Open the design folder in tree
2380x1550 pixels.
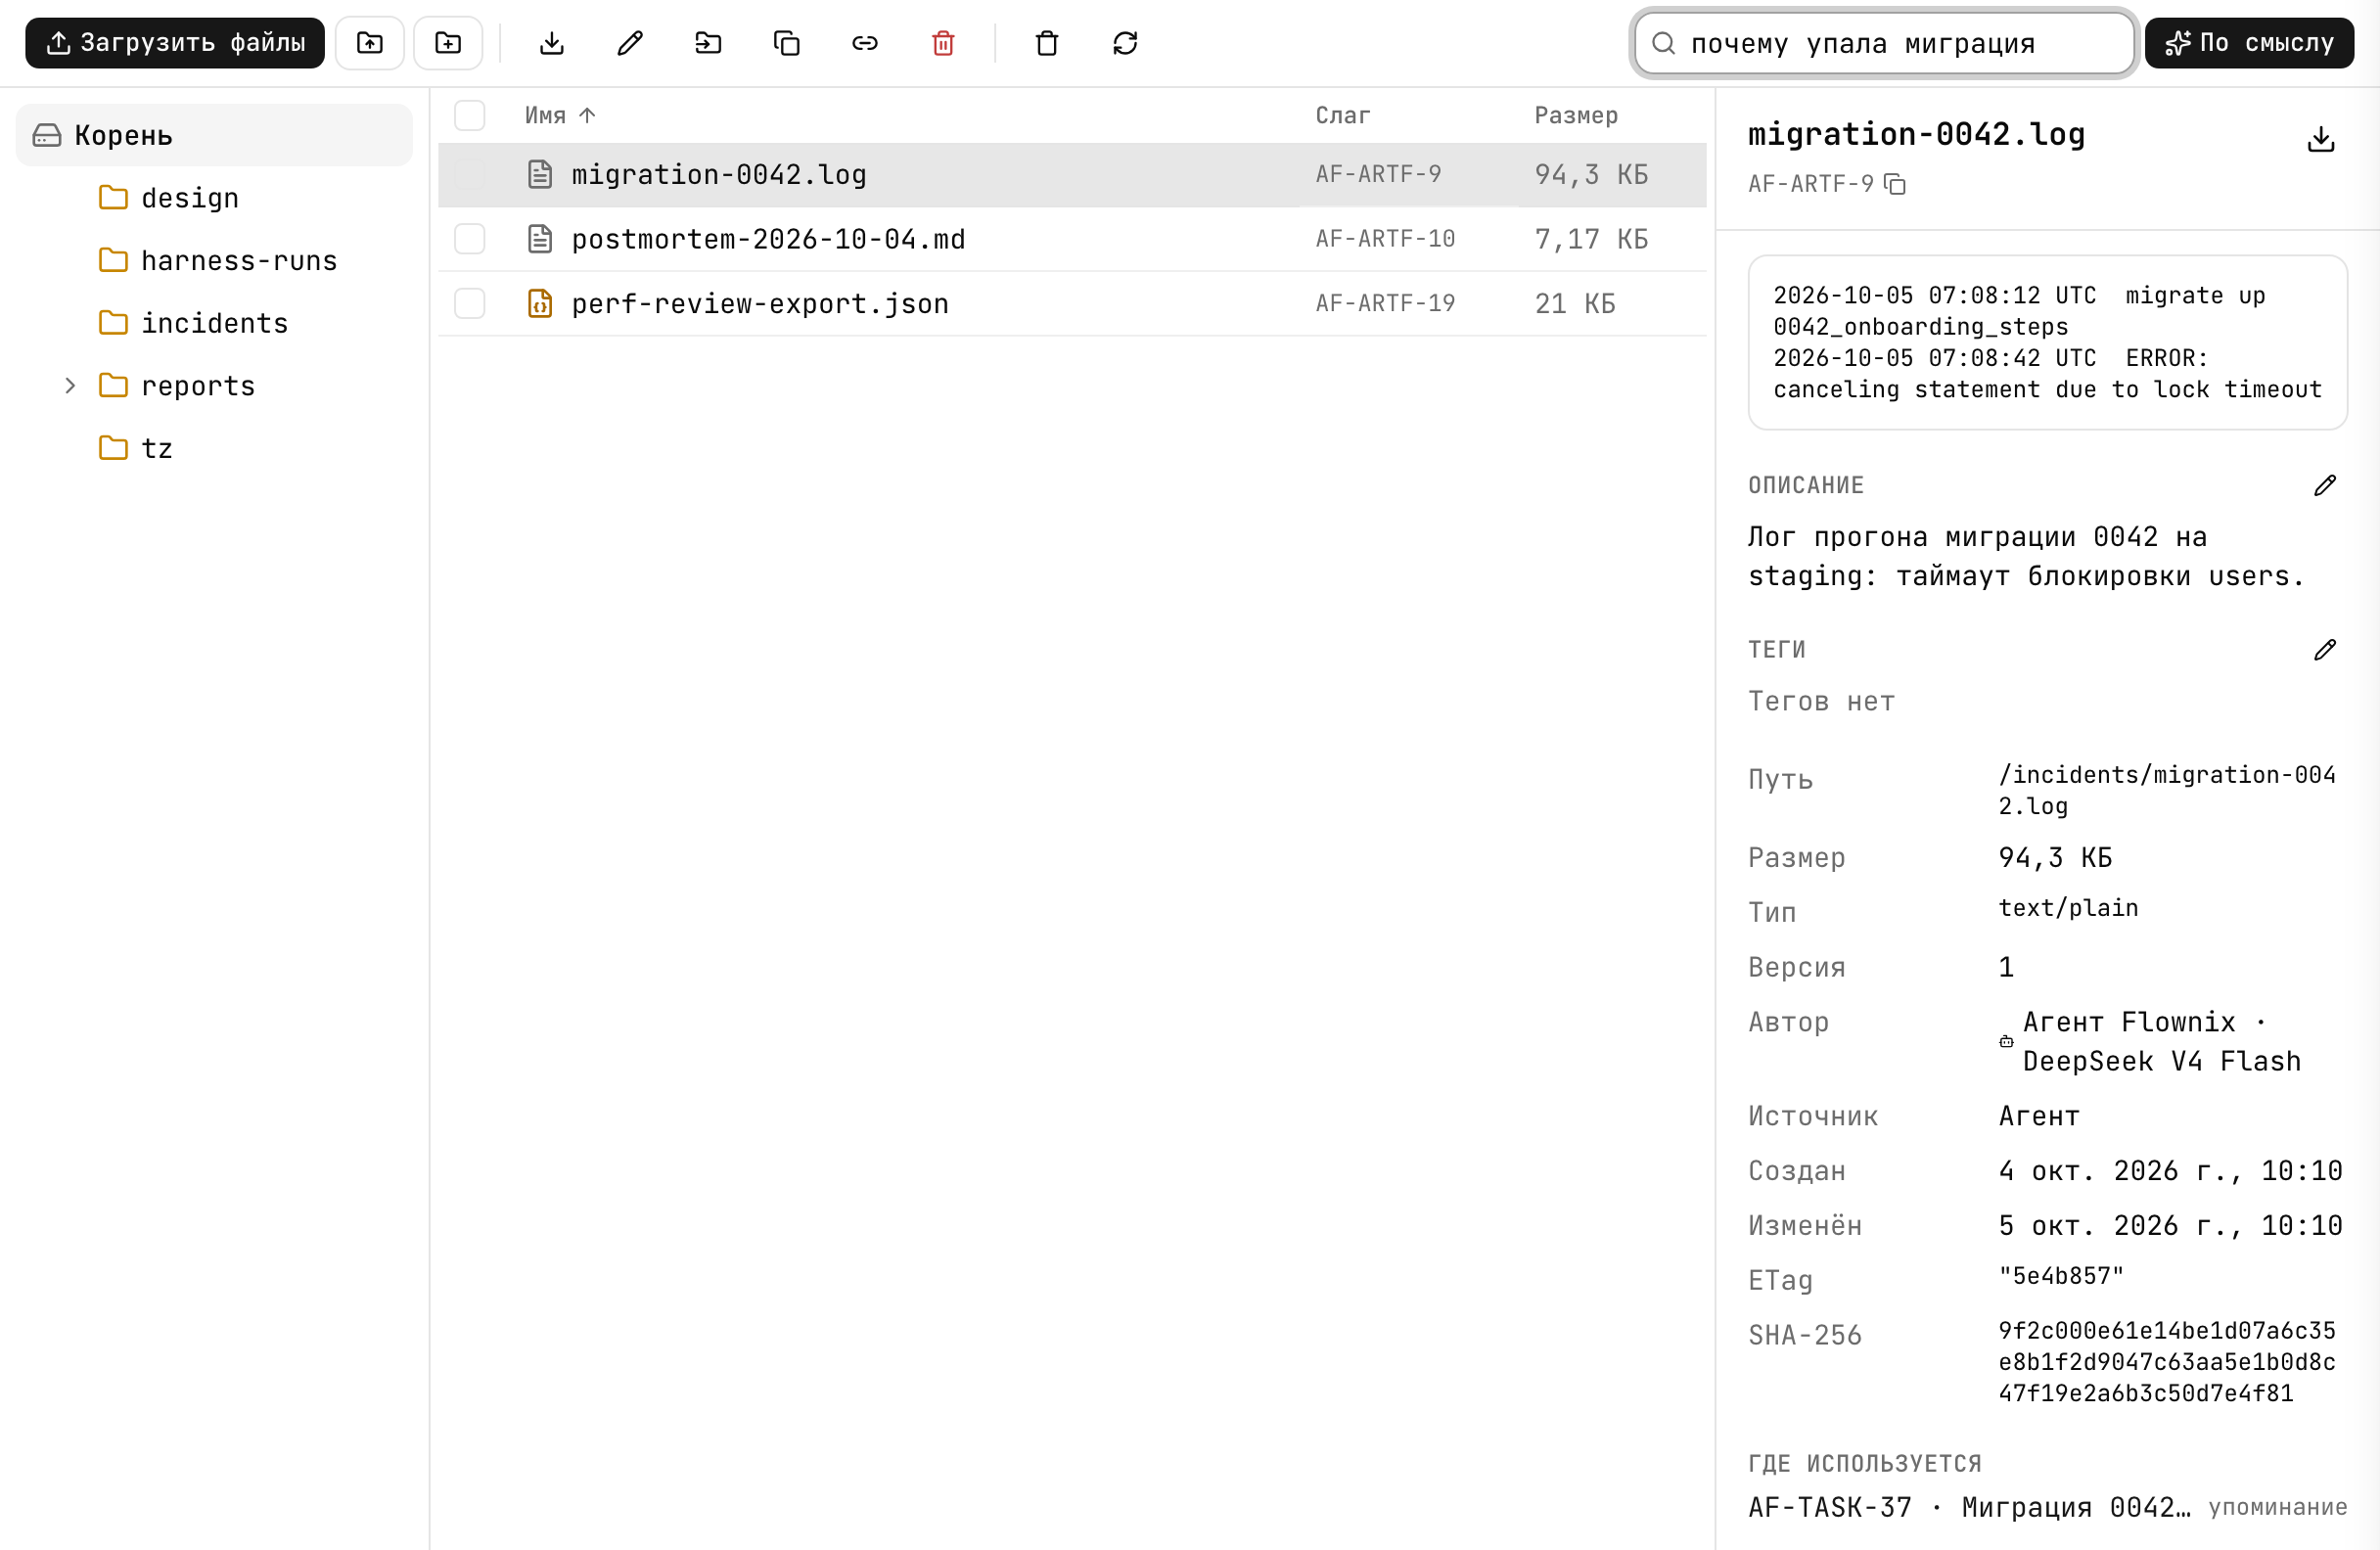(x=189, y=198)
